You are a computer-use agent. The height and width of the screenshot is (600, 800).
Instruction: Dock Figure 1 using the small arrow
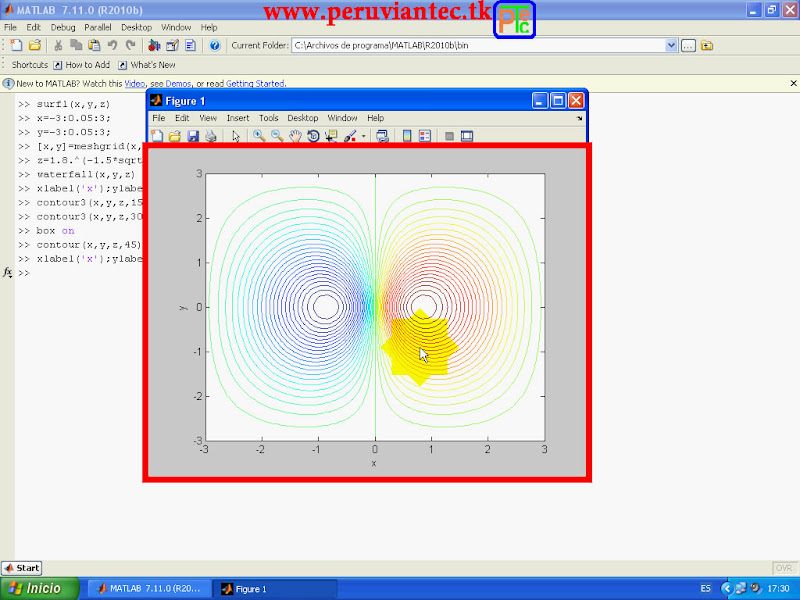coord(580,118)
